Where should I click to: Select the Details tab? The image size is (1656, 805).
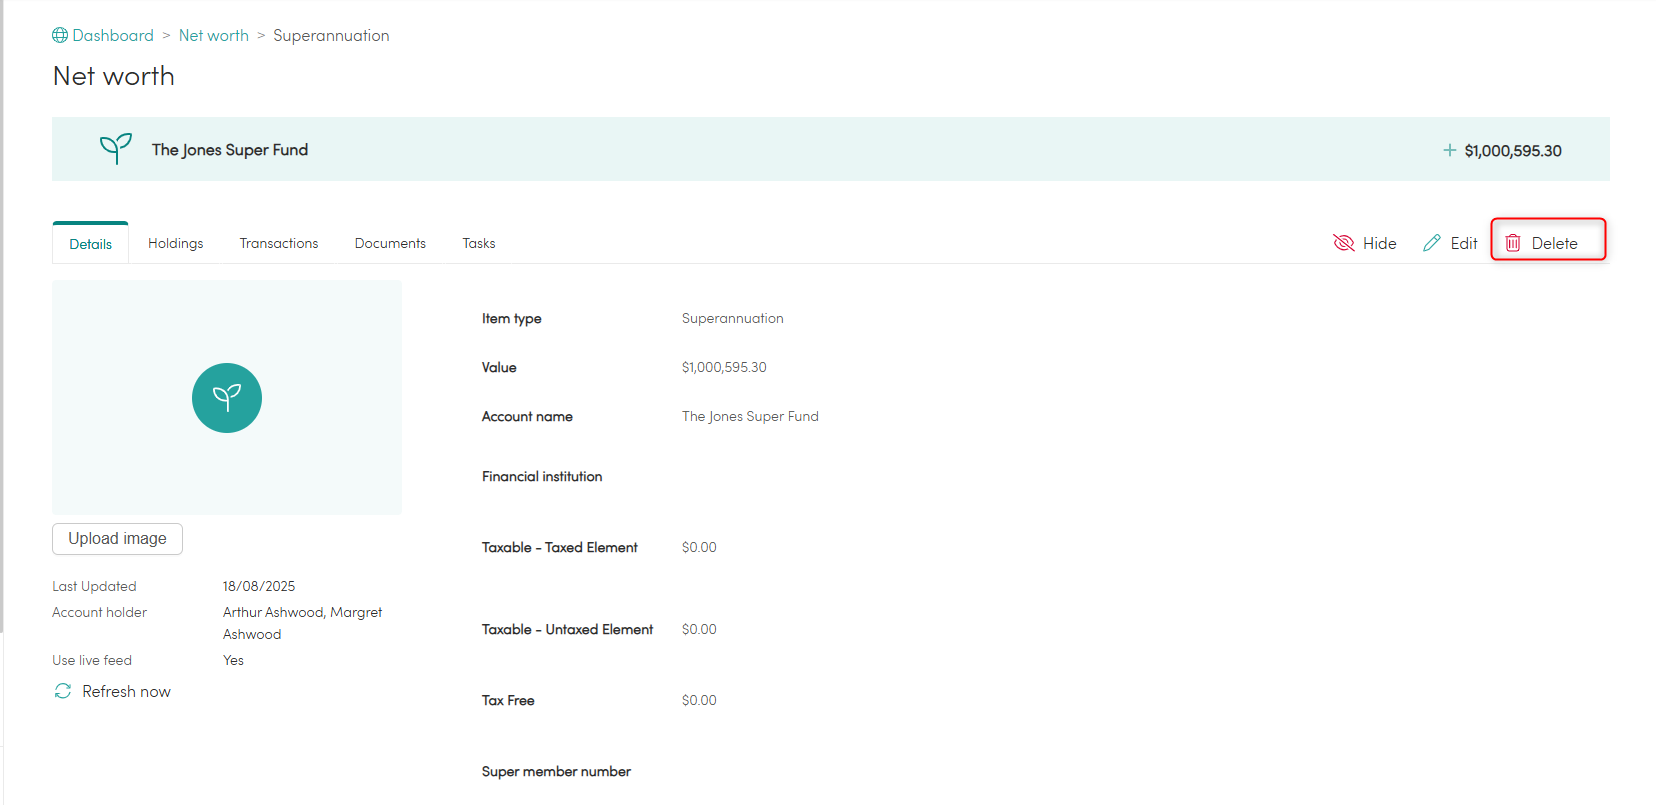pyautogui.click(x=90, y=244)
